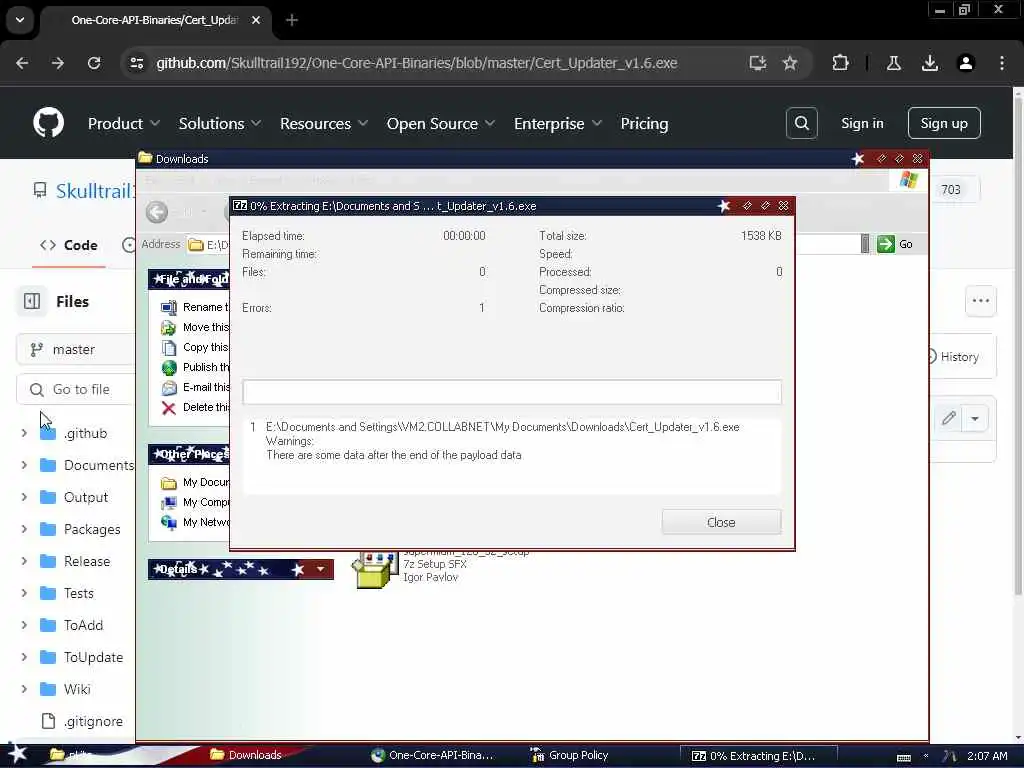Open browser profile avatar icon
The image size is (1024, 768).
coord(965,63)
